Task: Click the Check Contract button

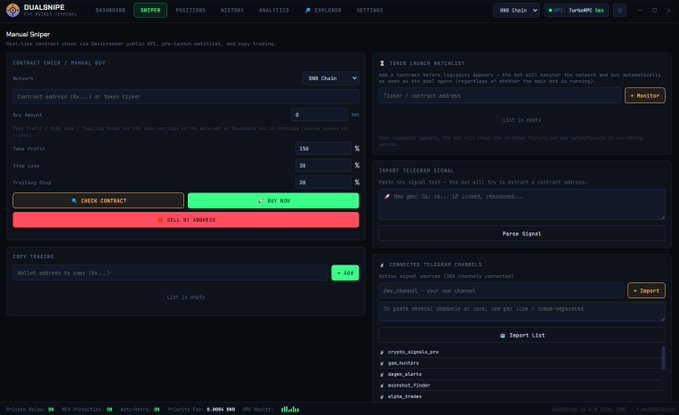Action: pyautogui.click(x=98, y=201)
